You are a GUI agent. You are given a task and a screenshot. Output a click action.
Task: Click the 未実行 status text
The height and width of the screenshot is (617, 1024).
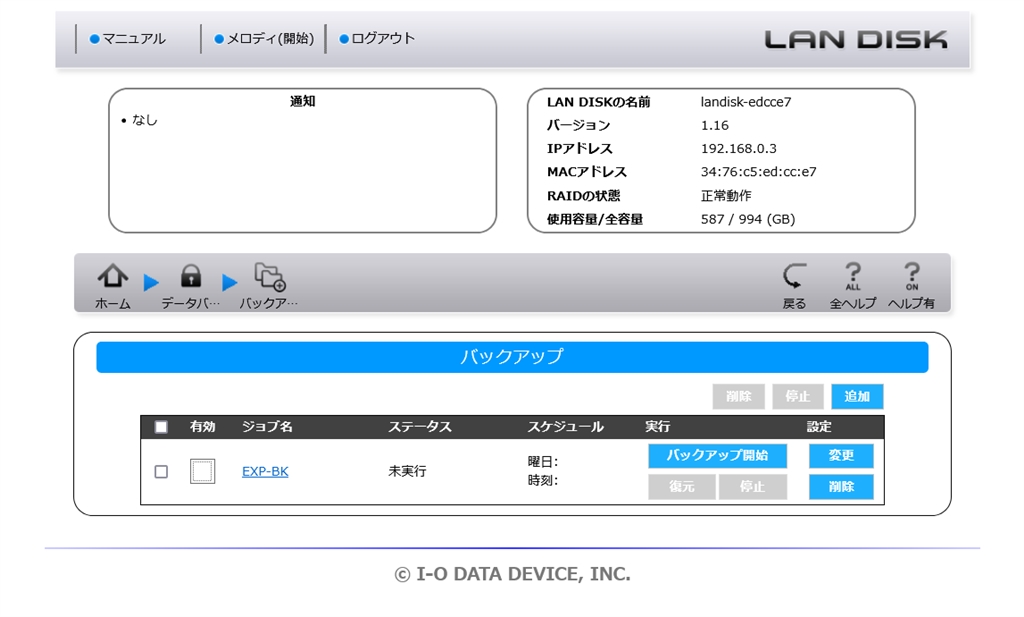[x=408, y=471]
